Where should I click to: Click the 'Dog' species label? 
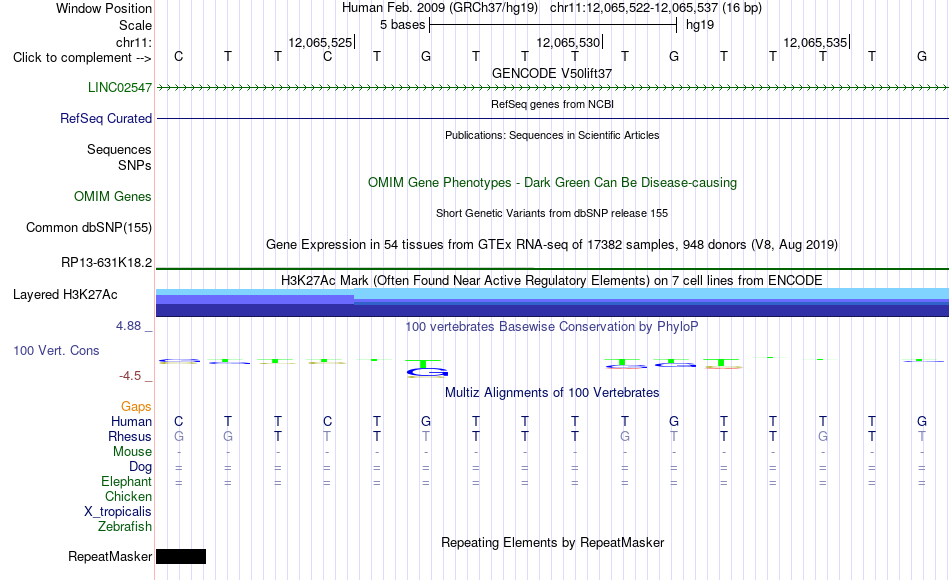140,466
